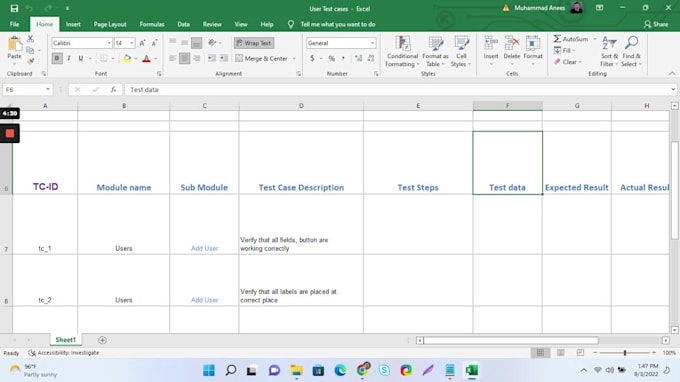Click Decrease Decimal icon
Viewport: 680px width, 382px height.
(371, 58)
